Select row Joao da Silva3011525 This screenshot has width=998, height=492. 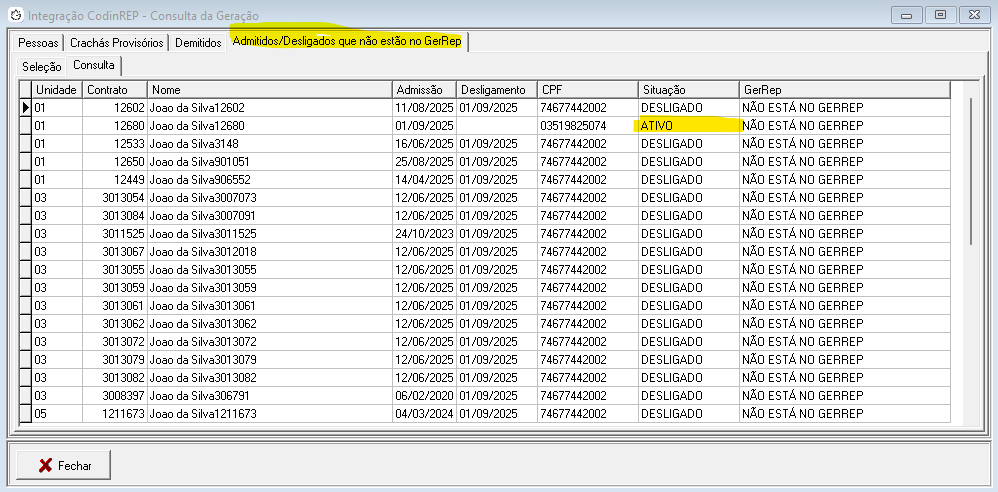[268, 233]
